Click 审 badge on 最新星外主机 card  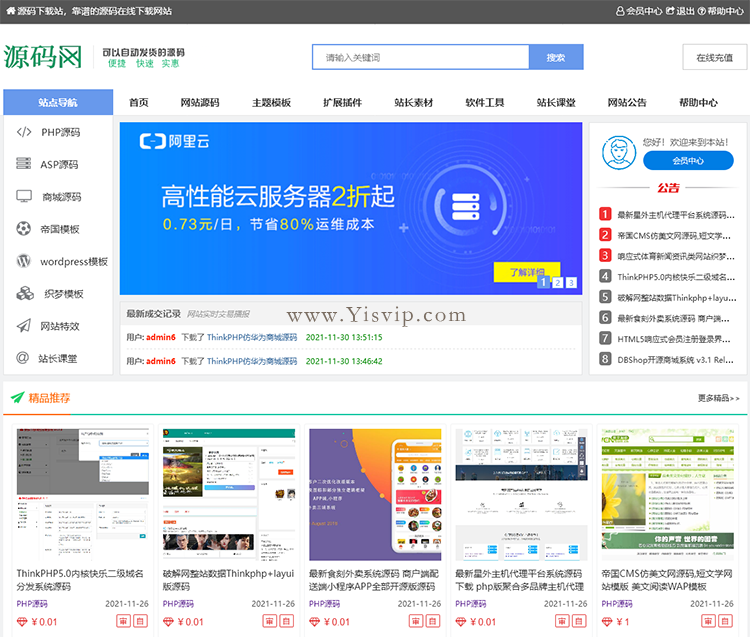pos(562,621)
